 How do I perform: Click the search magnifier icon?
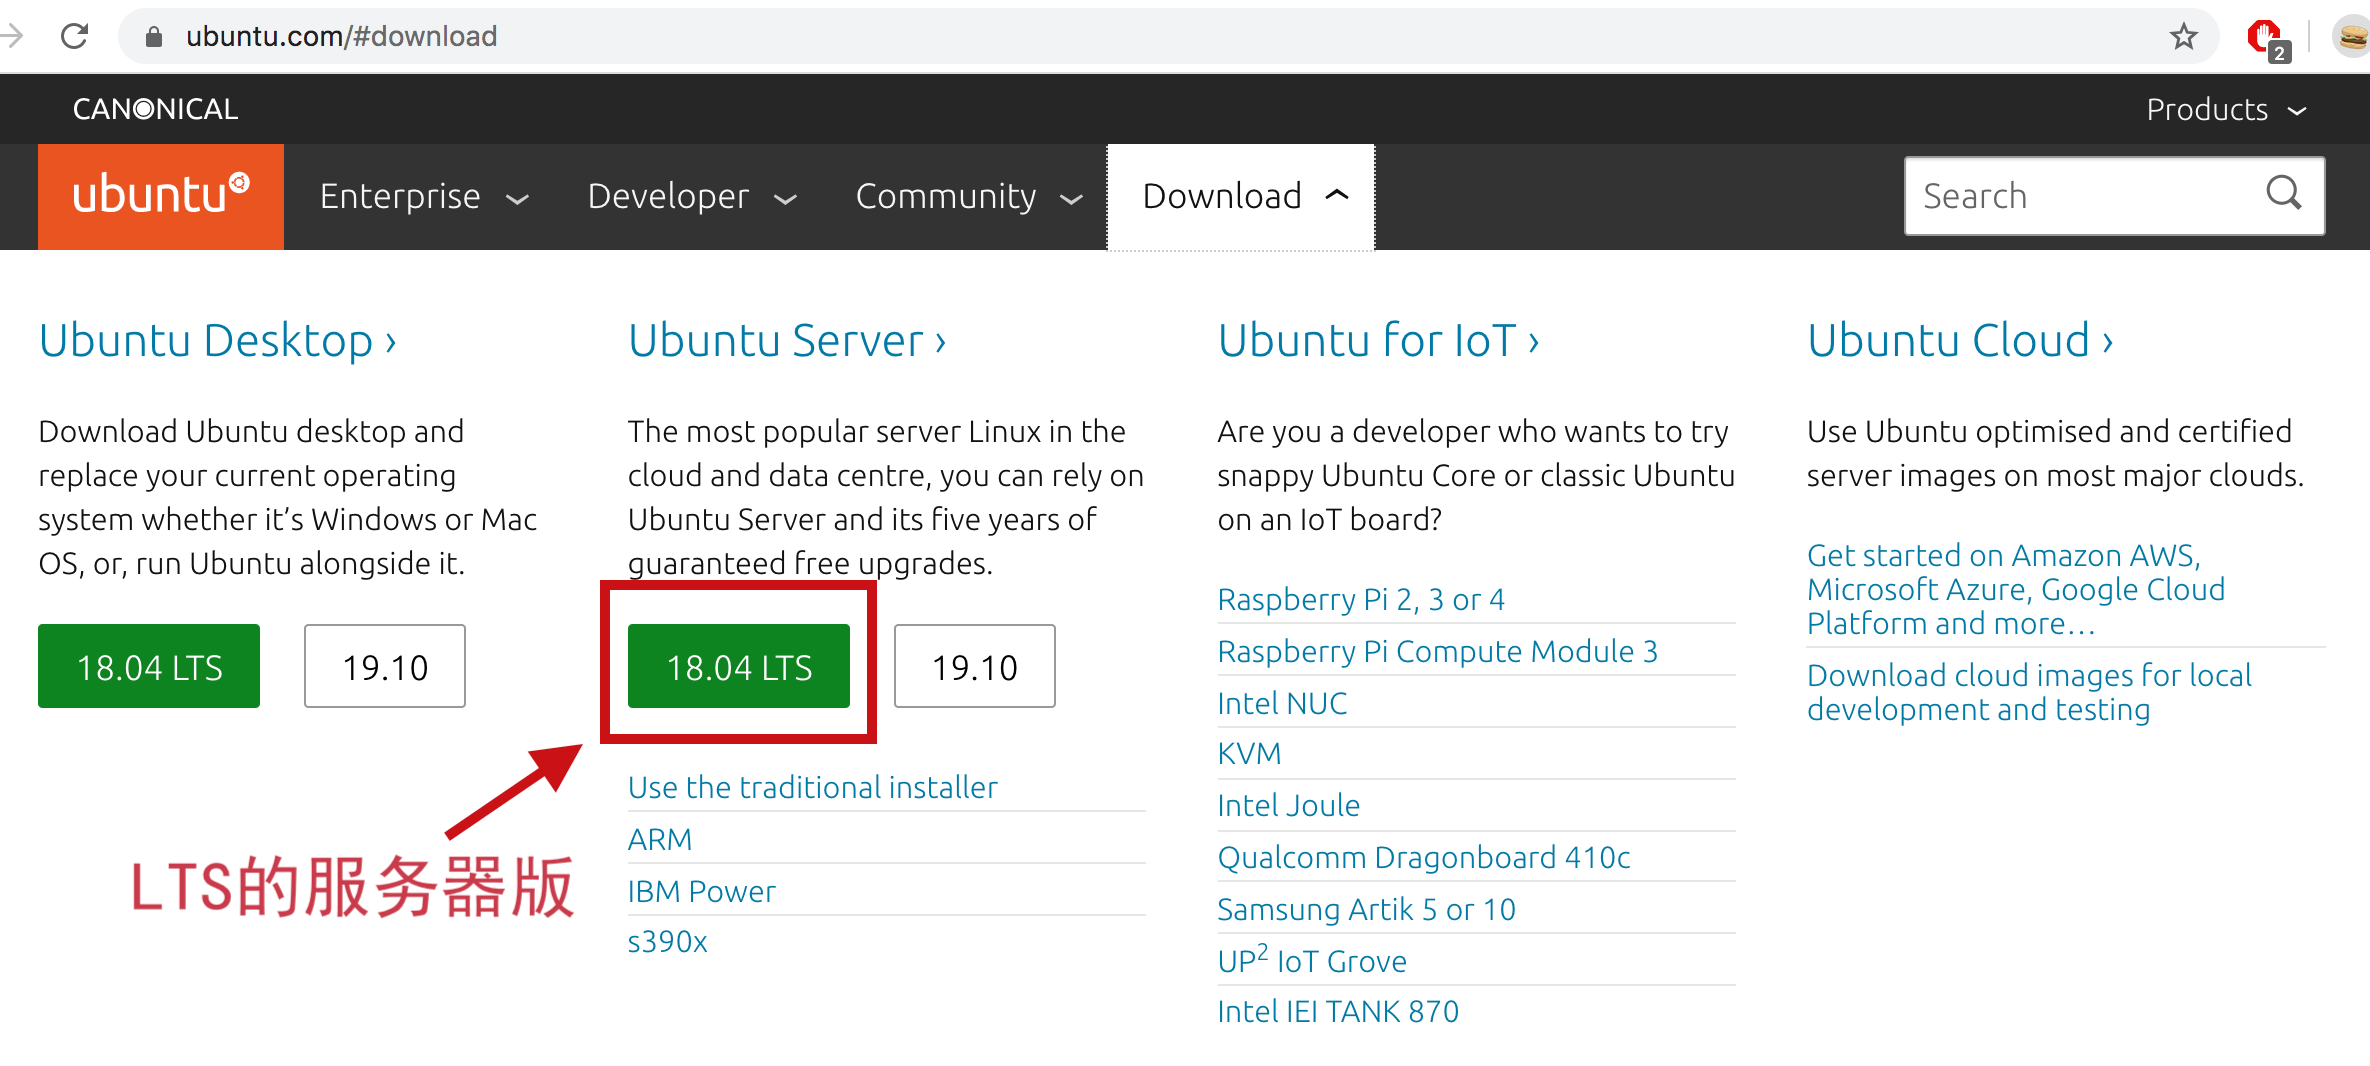point(2283,194)
